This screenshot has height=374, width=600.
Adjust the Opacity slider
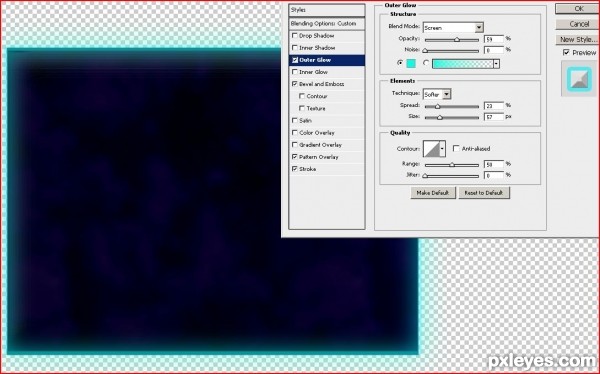[x=457, y=40]
